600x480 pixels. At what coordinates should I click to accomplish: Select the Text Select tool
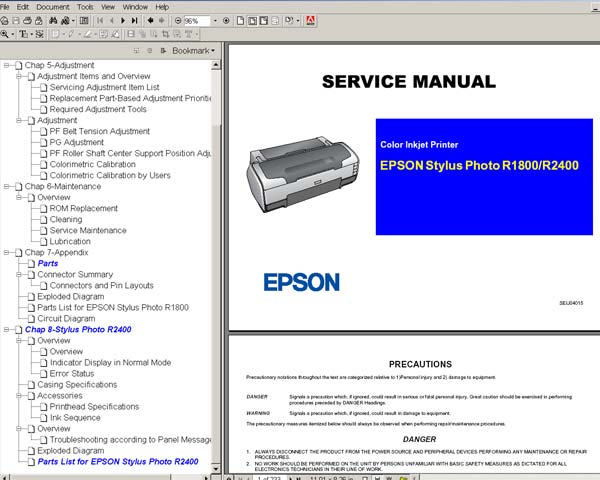coord(24,34)
